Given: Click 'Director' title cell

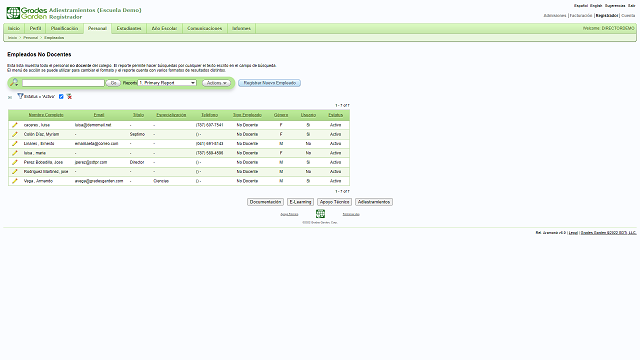Looking at the screenshot, I should pyautogui.click(x=137, y=162).
